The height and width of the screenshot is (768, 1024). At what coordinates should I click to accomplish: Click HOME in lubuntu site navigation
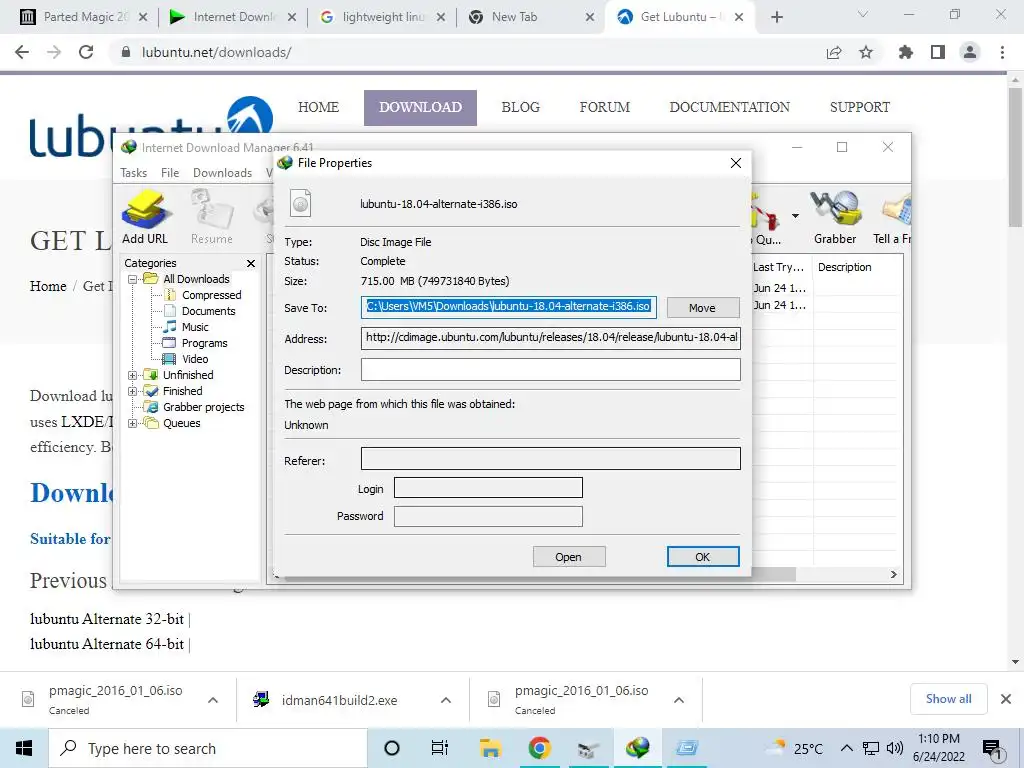(319, 107)
